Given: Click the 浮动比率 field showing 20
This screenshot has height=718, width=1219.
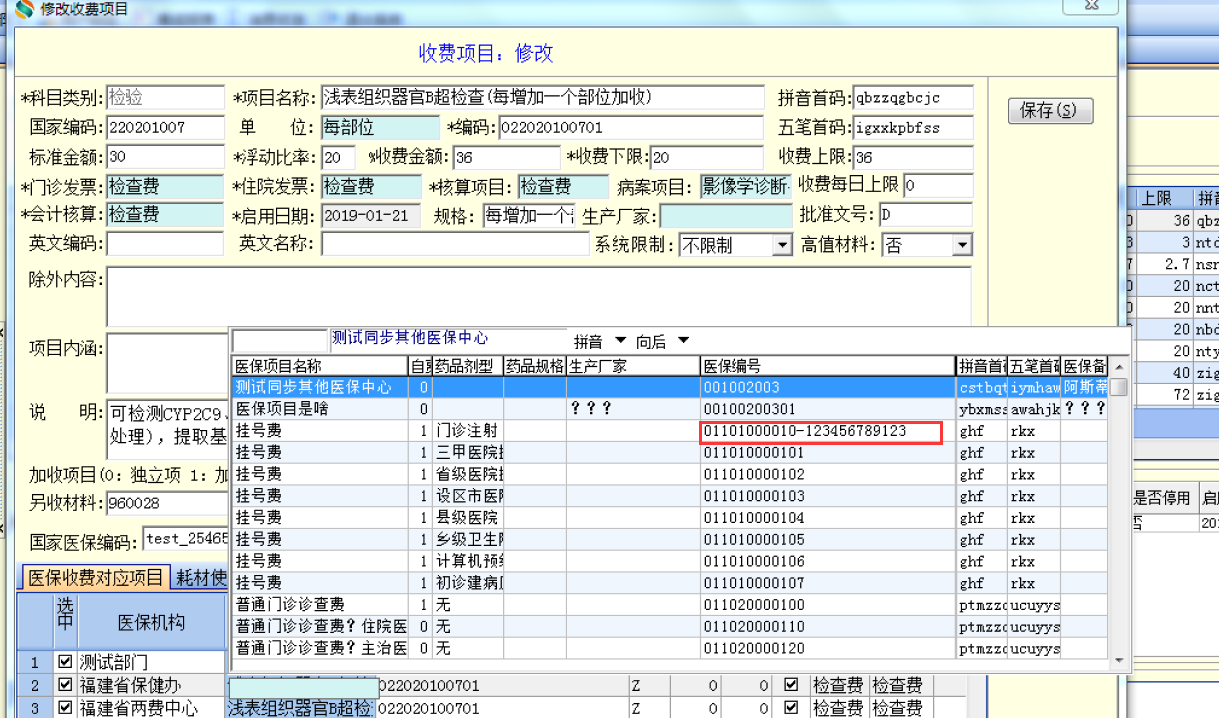Looking at the screenshot, I should 338,157.
